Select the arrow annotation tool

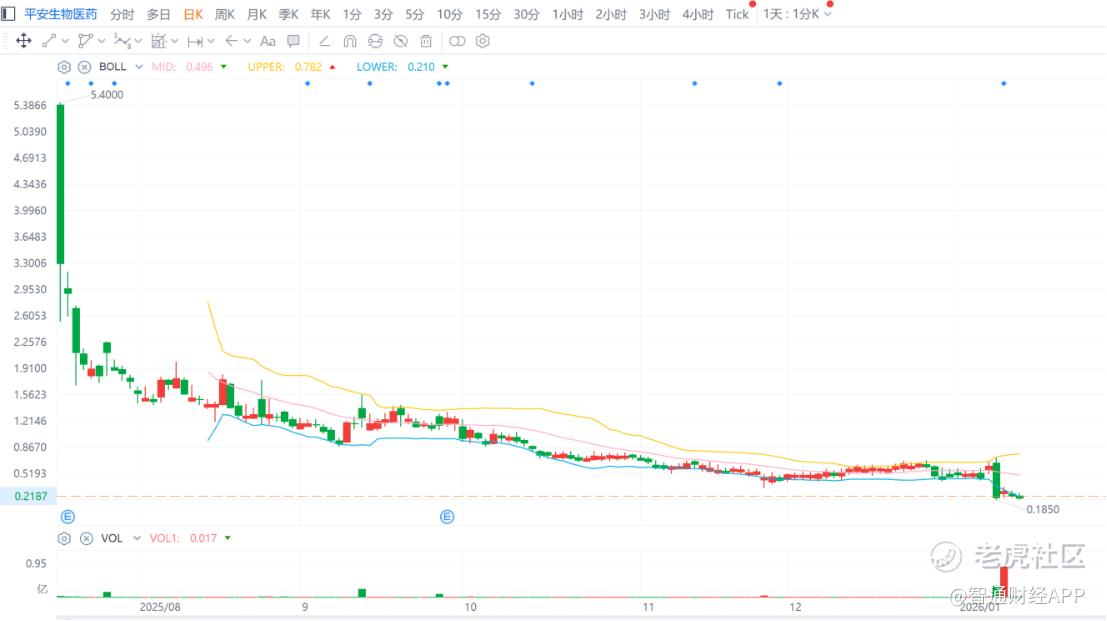(231, 41)
